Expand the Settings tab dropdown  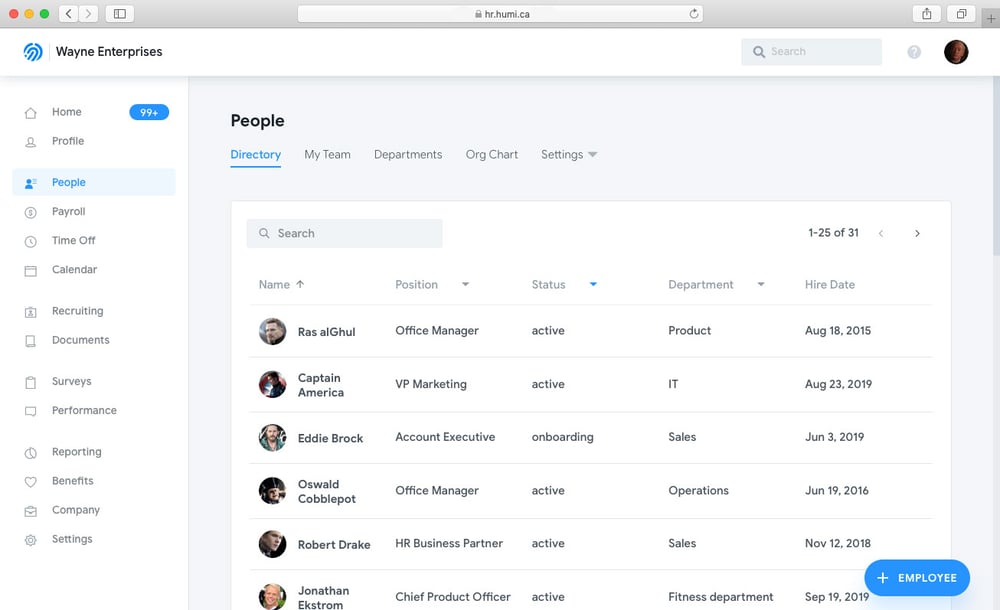(x=592, y=154)
